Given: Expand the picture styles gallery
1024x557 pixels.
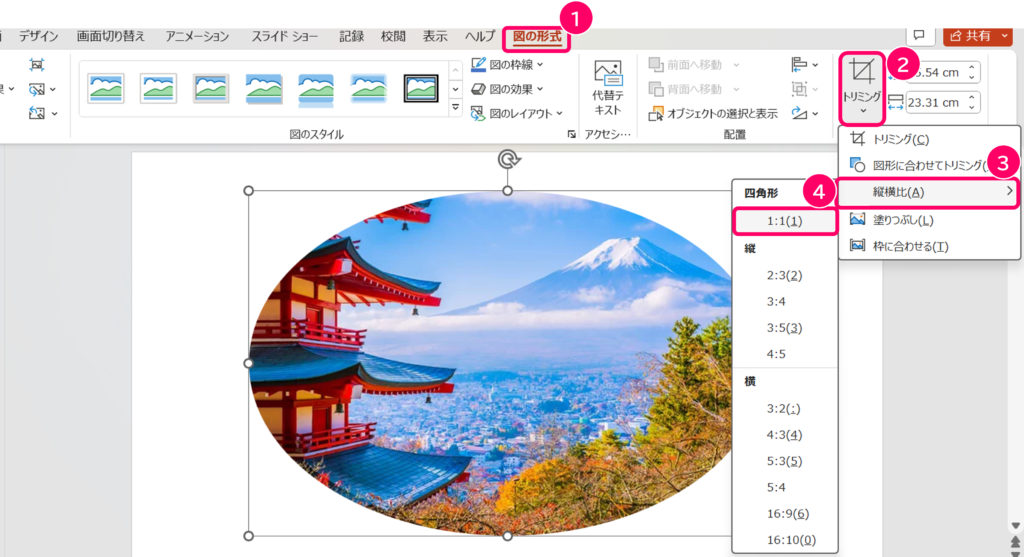Looking at the screenshot, I should click(x=456, y=108).
